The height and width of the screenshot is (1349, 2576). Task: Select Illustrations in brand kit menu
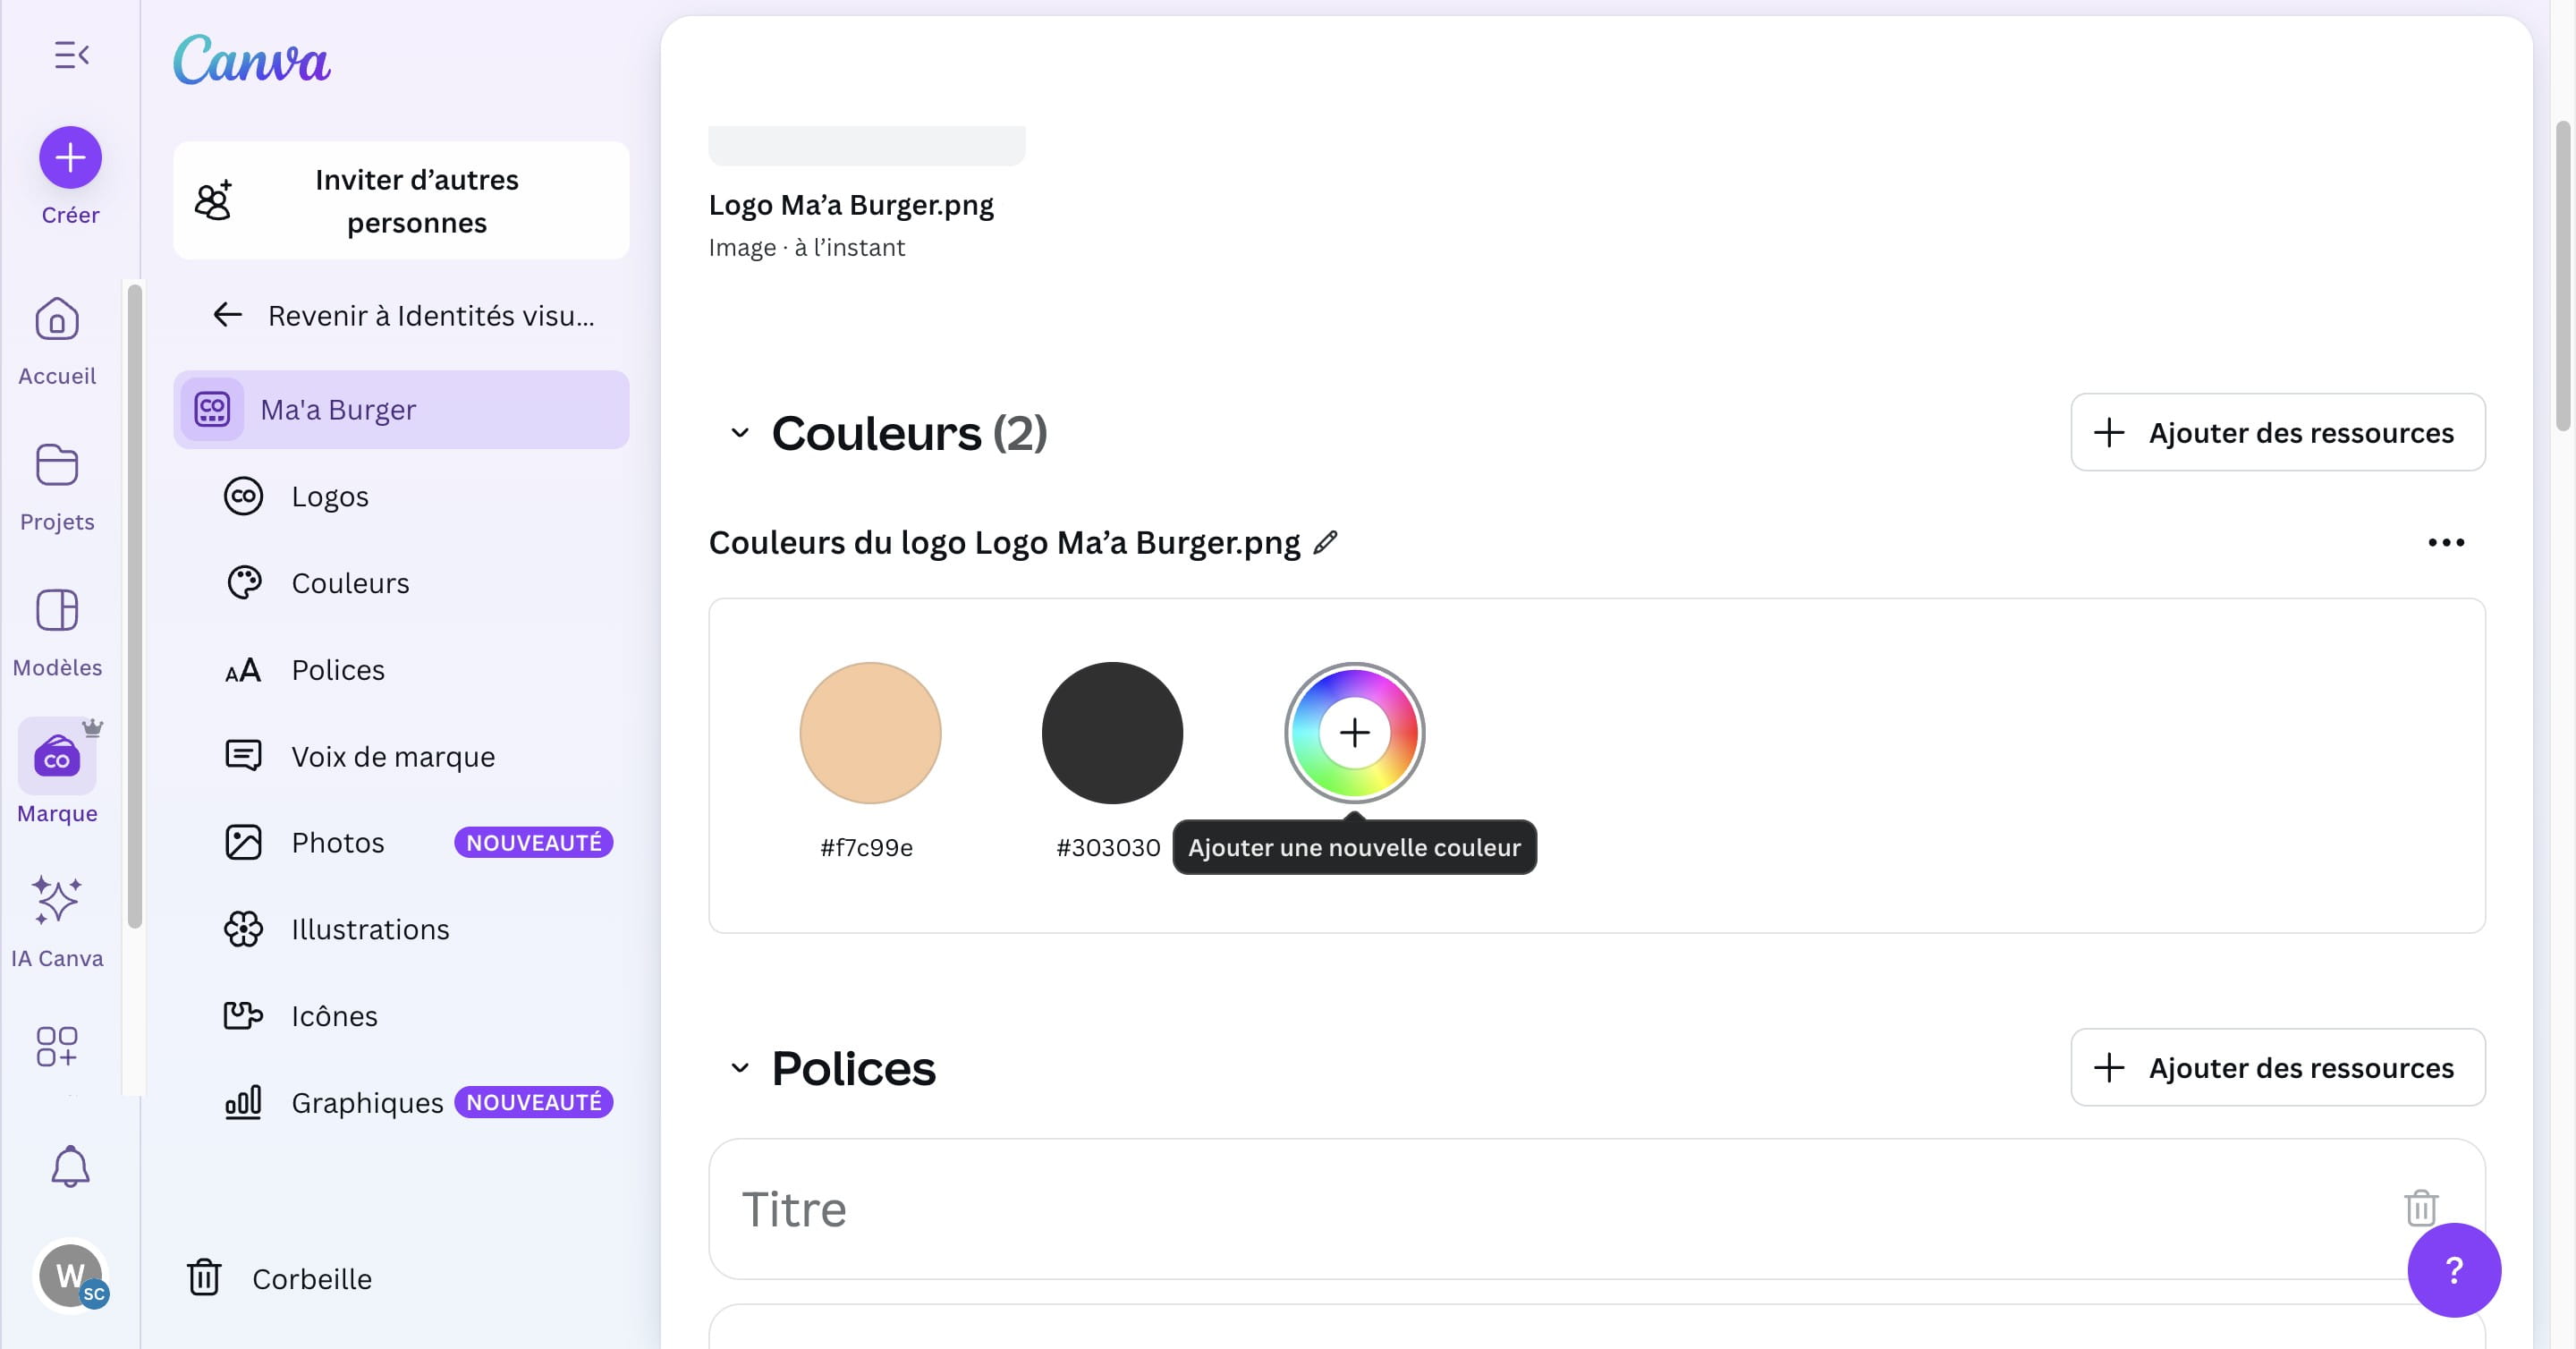[370, 929]
